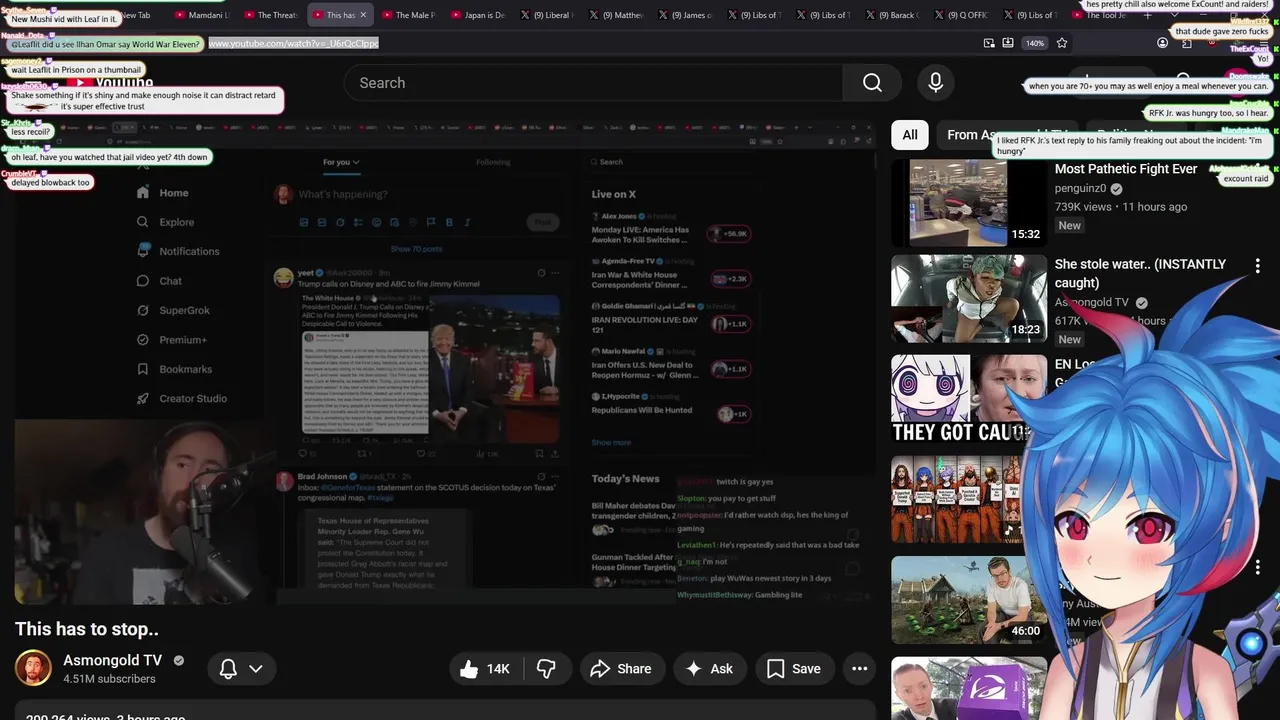Open the 46:00 video thumbnail
This screenshot has width=1280, height=720.
pyautogui.click(x=969, y=599)
